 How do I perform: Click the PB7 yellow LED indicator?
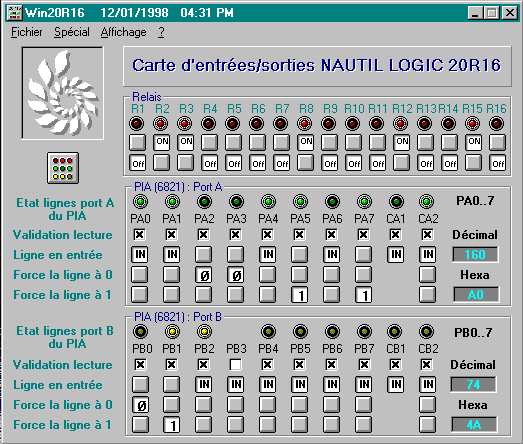[x=364, y=332]
